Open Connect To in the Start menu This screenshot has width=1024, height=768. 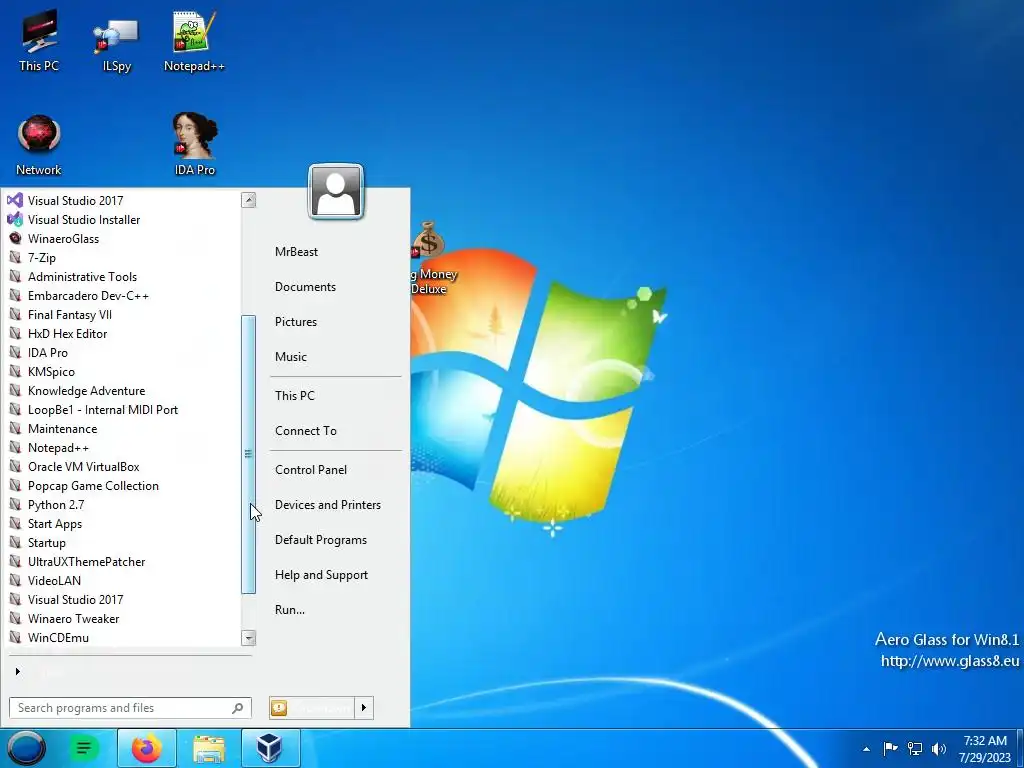(306, 430)
